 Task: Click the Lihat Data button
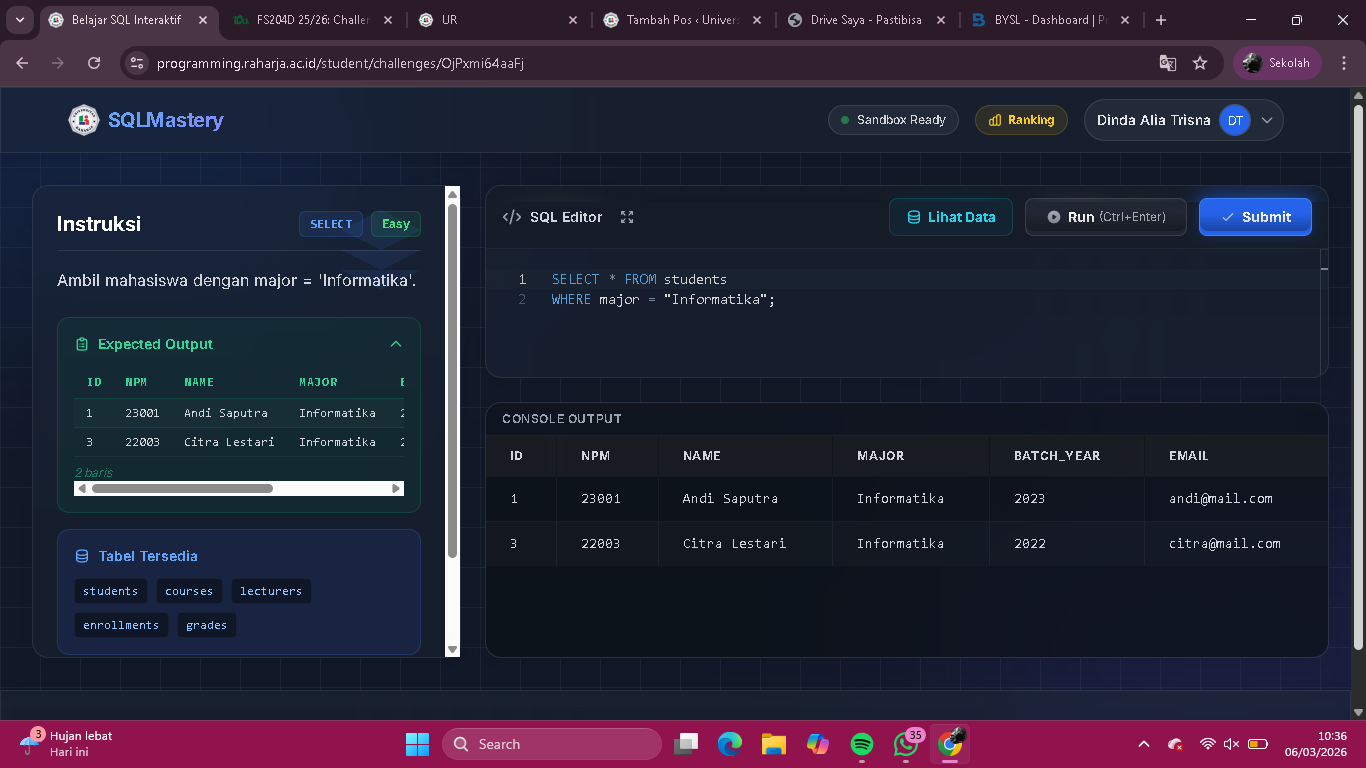click(x=950, y=217)
